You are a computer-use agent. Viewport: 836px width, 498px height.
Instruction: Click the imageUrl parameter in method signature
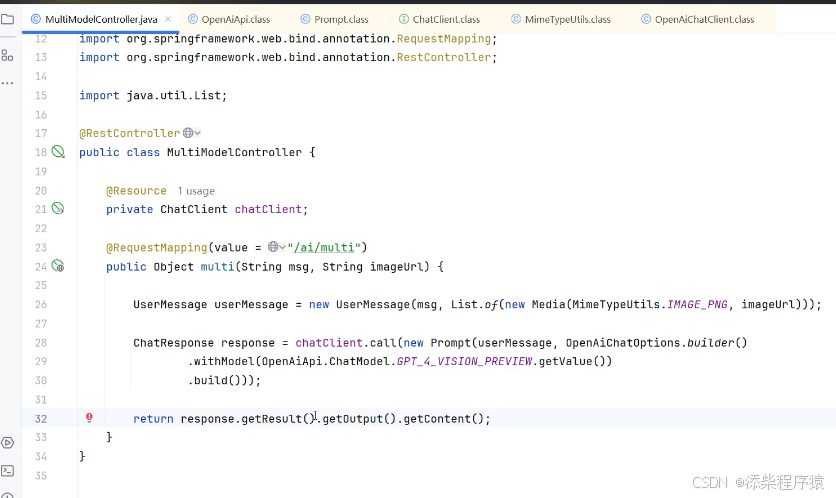(x=397, y=267)
